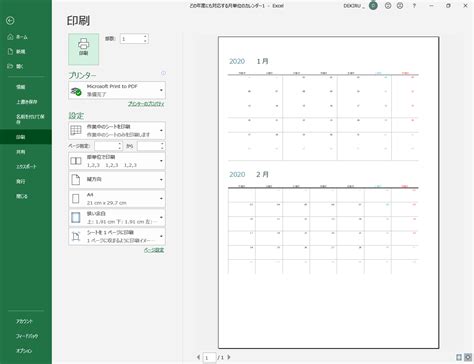Toggle zoom to page in the preview
This screenshot has width=474, height=364.
(468, 357)
